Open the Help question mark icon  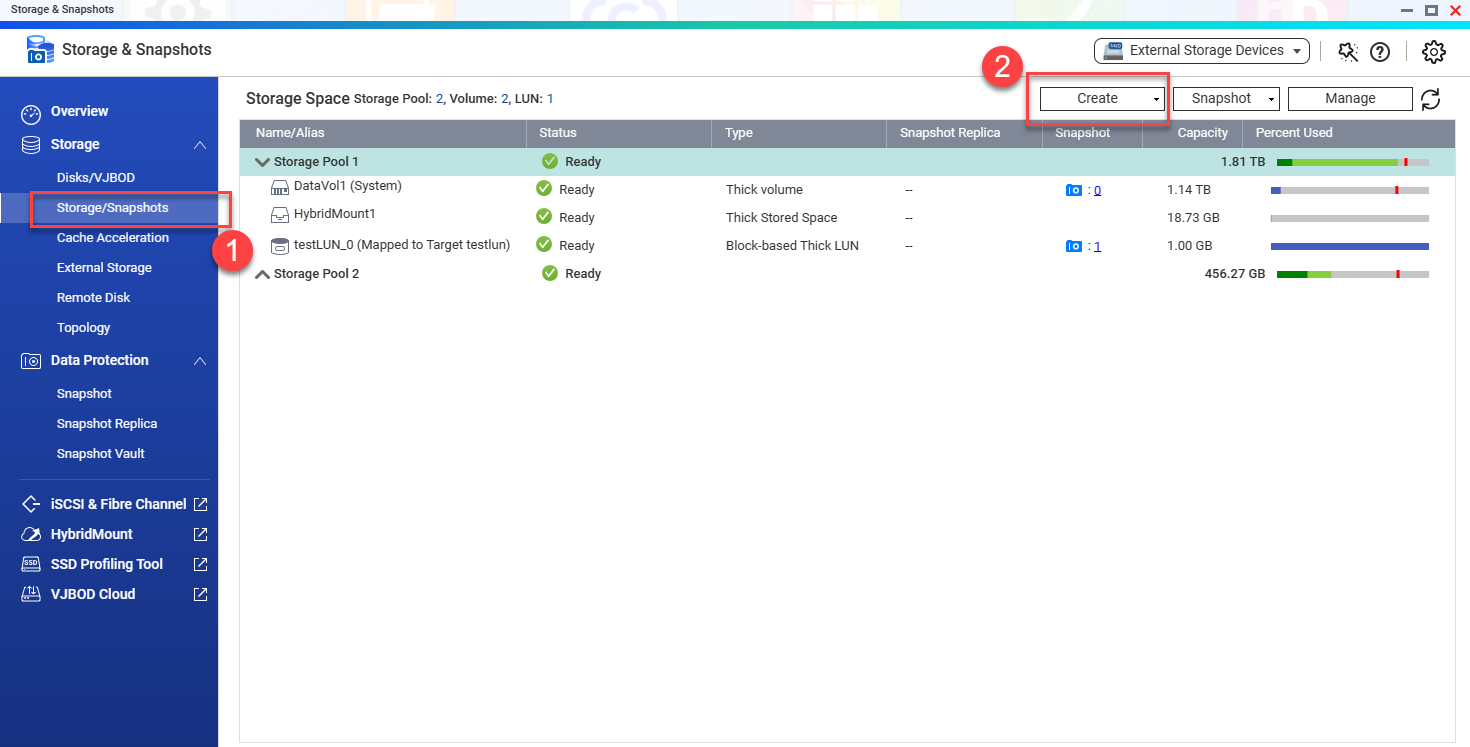click(x=1381, y=51)
